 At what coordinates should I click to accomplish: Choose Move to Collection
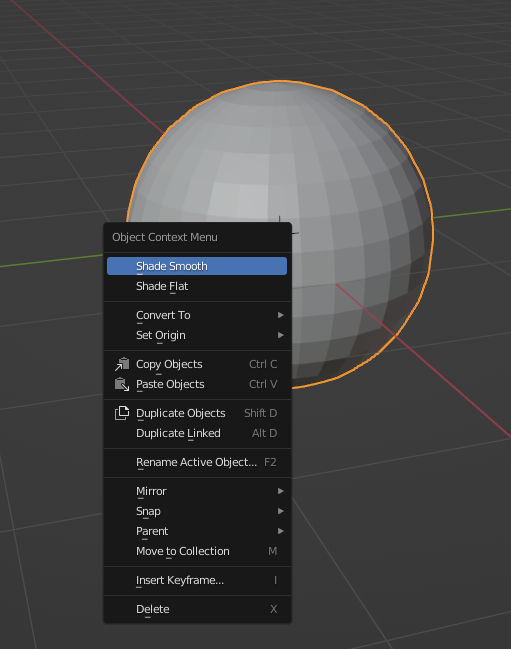point(197,551)
